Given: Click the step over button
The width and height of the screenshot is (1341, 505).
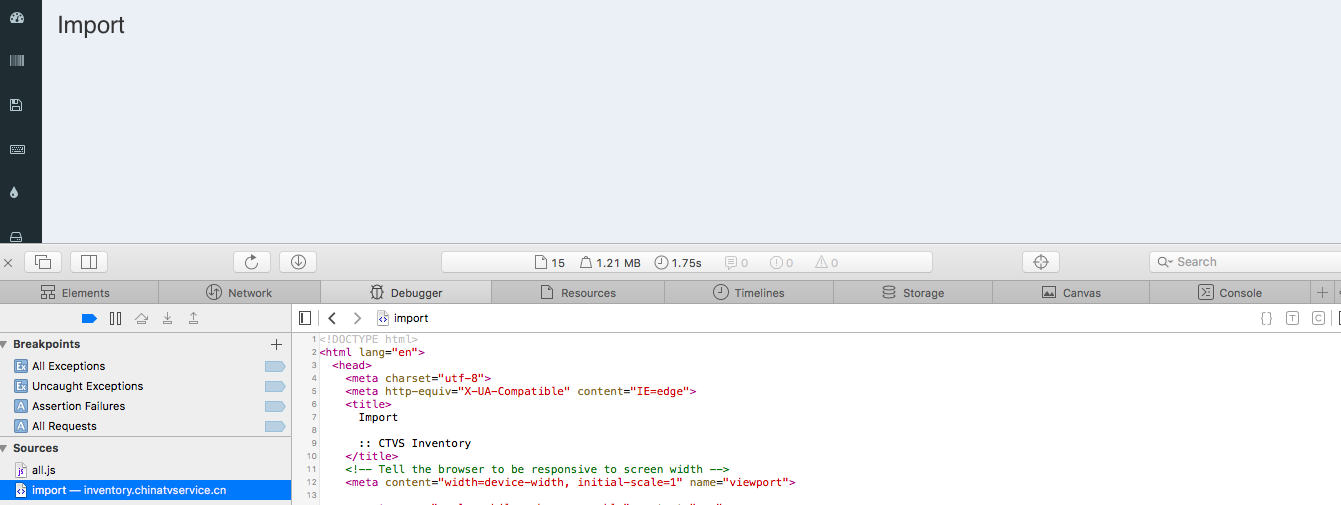Looking at the screenshot, I should pos(142,318).
